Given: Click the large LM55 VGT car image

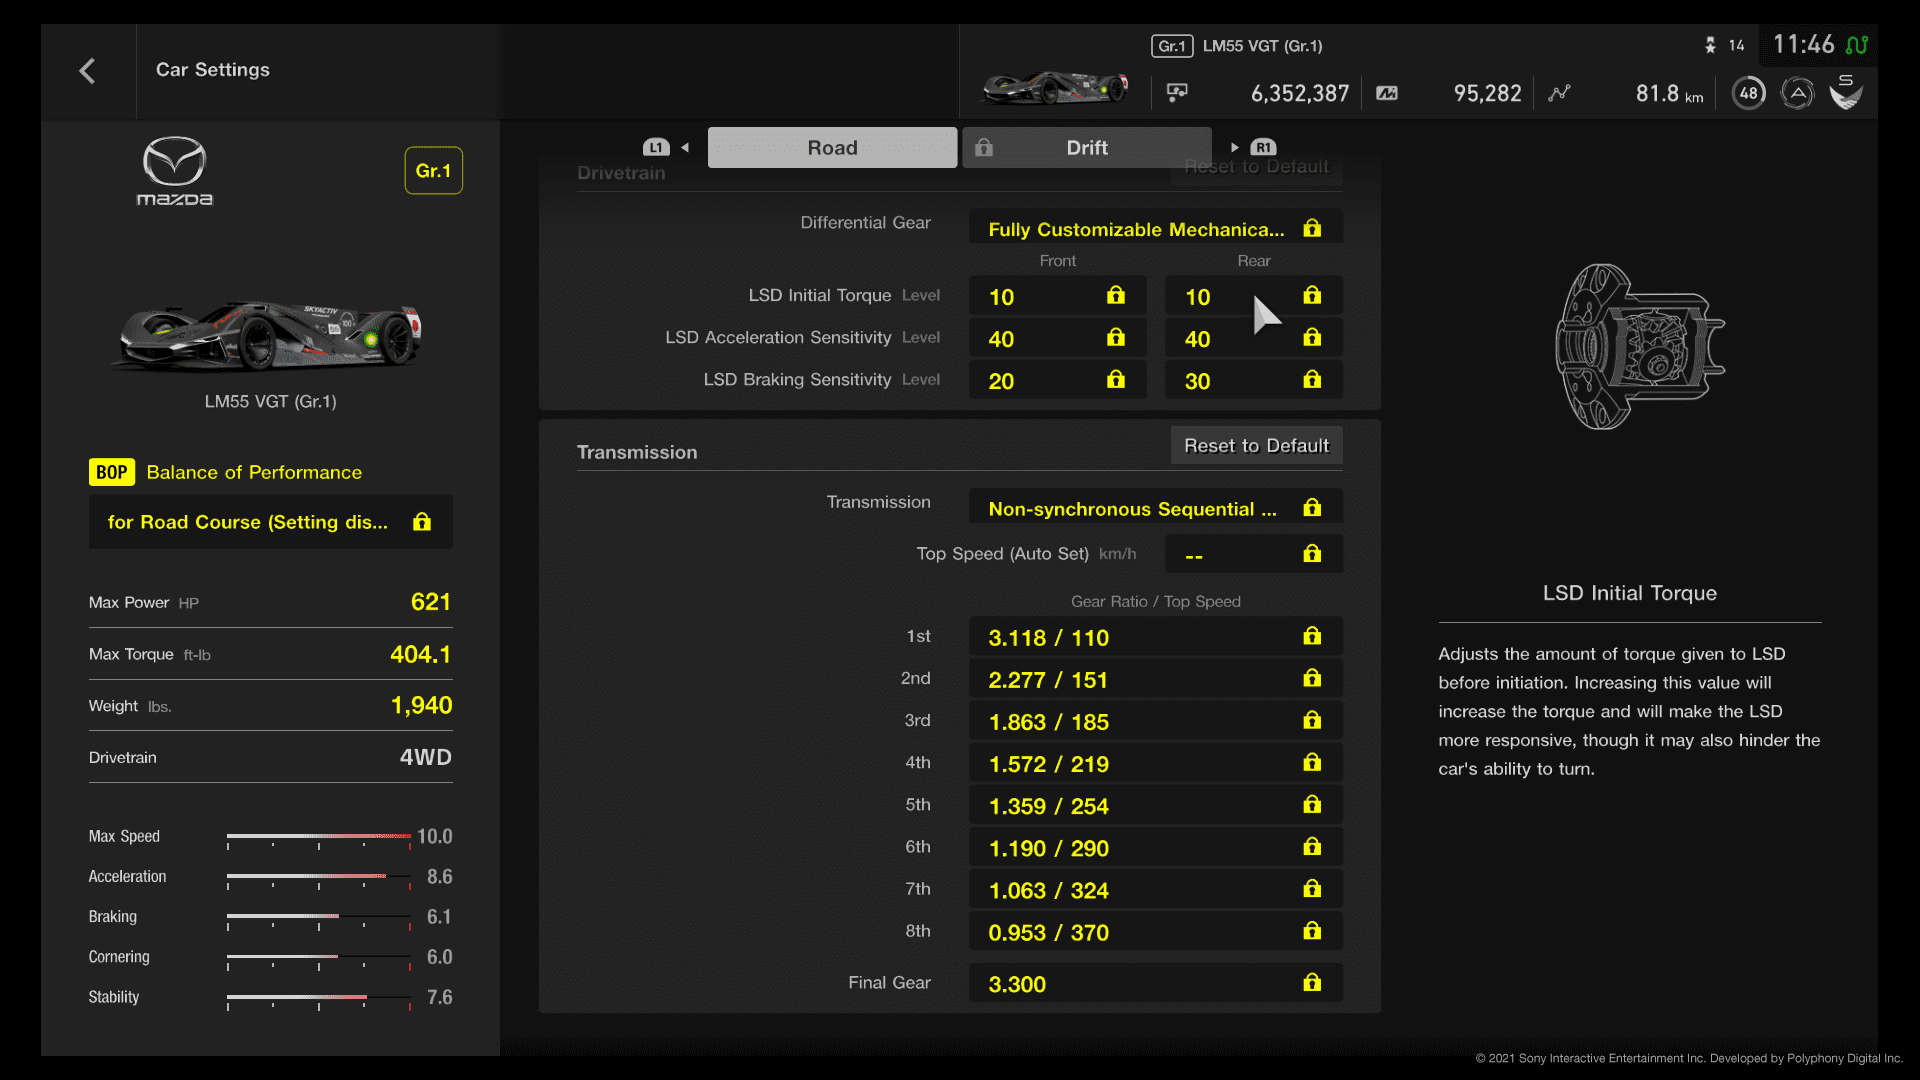Looking at the screenshot, I should pos(270,335).
